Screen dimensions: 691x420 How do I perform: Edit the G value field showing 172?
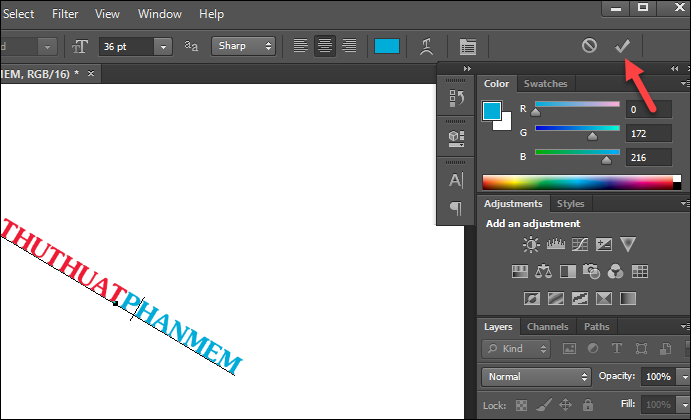(x=649, y=133)
